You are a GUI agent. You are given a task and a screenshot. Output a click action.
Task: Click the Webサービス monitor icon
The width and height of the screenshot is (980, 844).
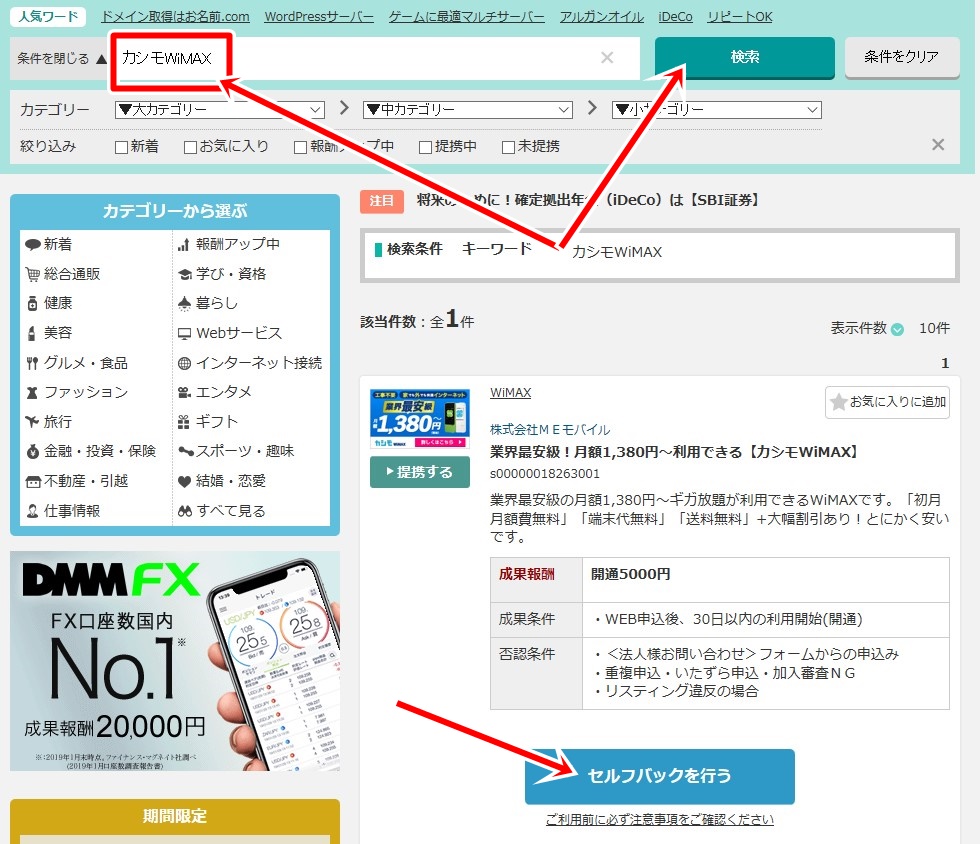[184, 333]
